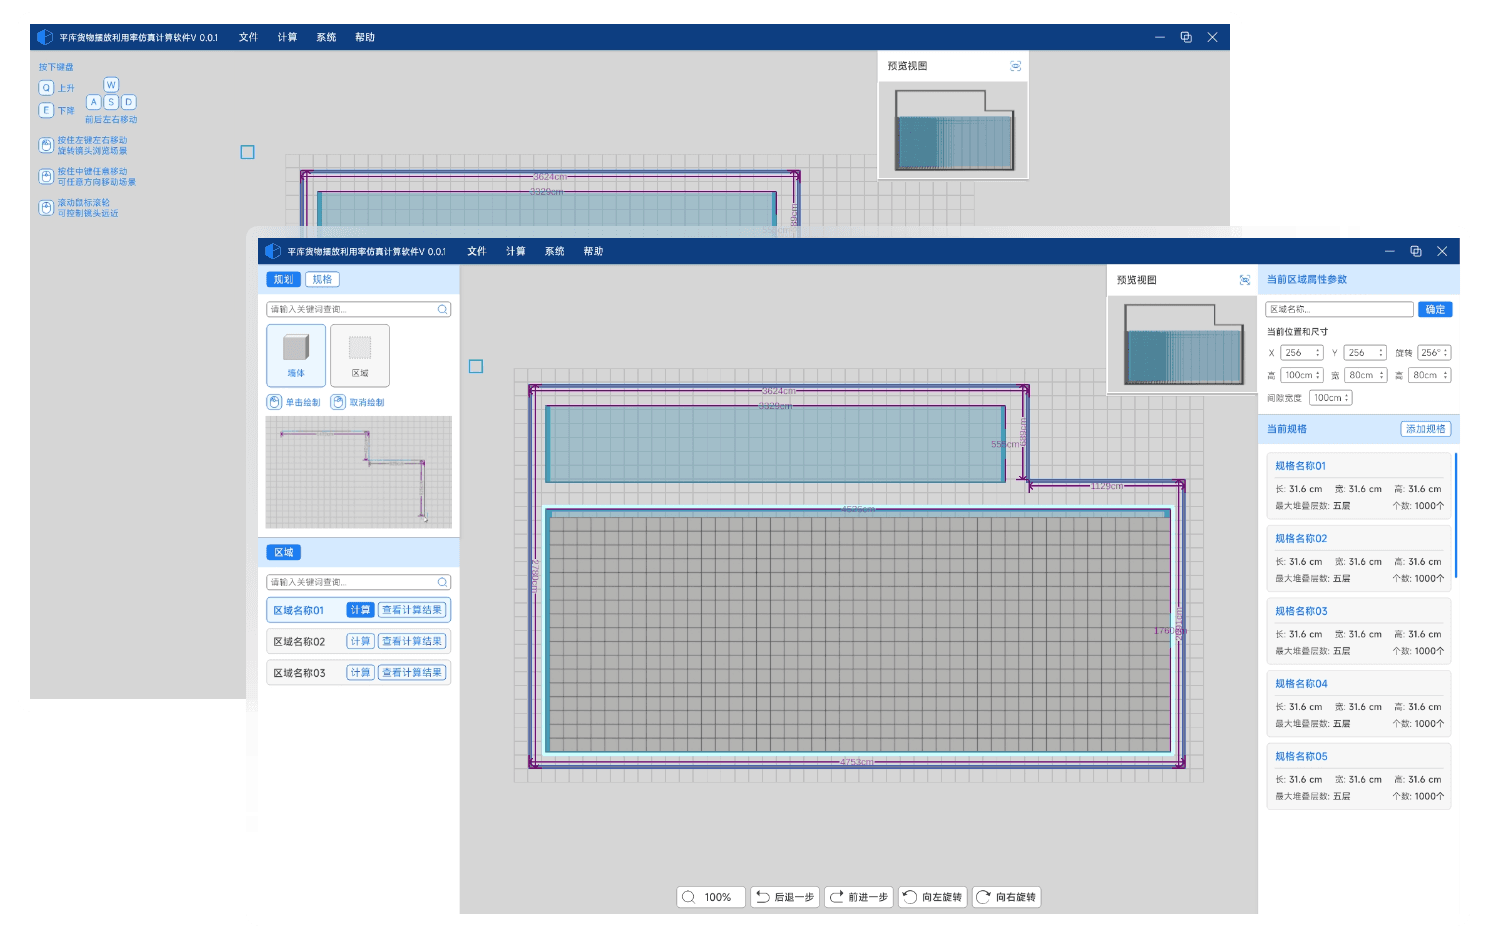
Task: Click the small blue square on the front canvas
Action: pos(476,367)
